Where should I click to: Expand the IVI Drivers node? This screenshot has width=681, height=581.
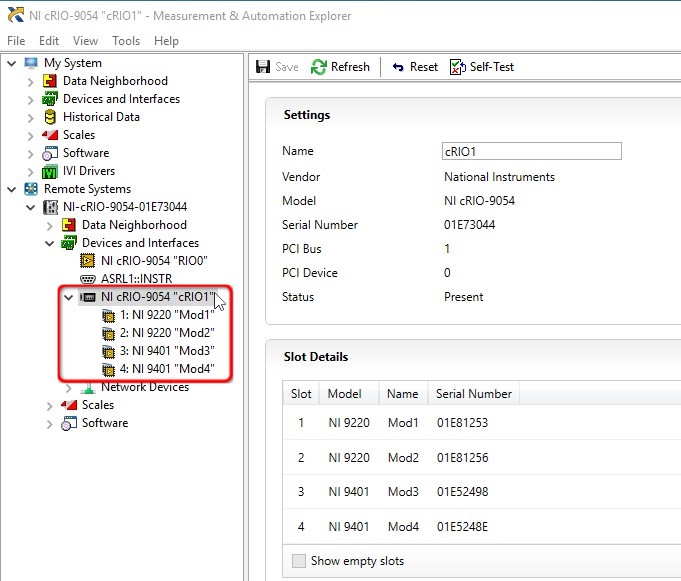point(30,172)
